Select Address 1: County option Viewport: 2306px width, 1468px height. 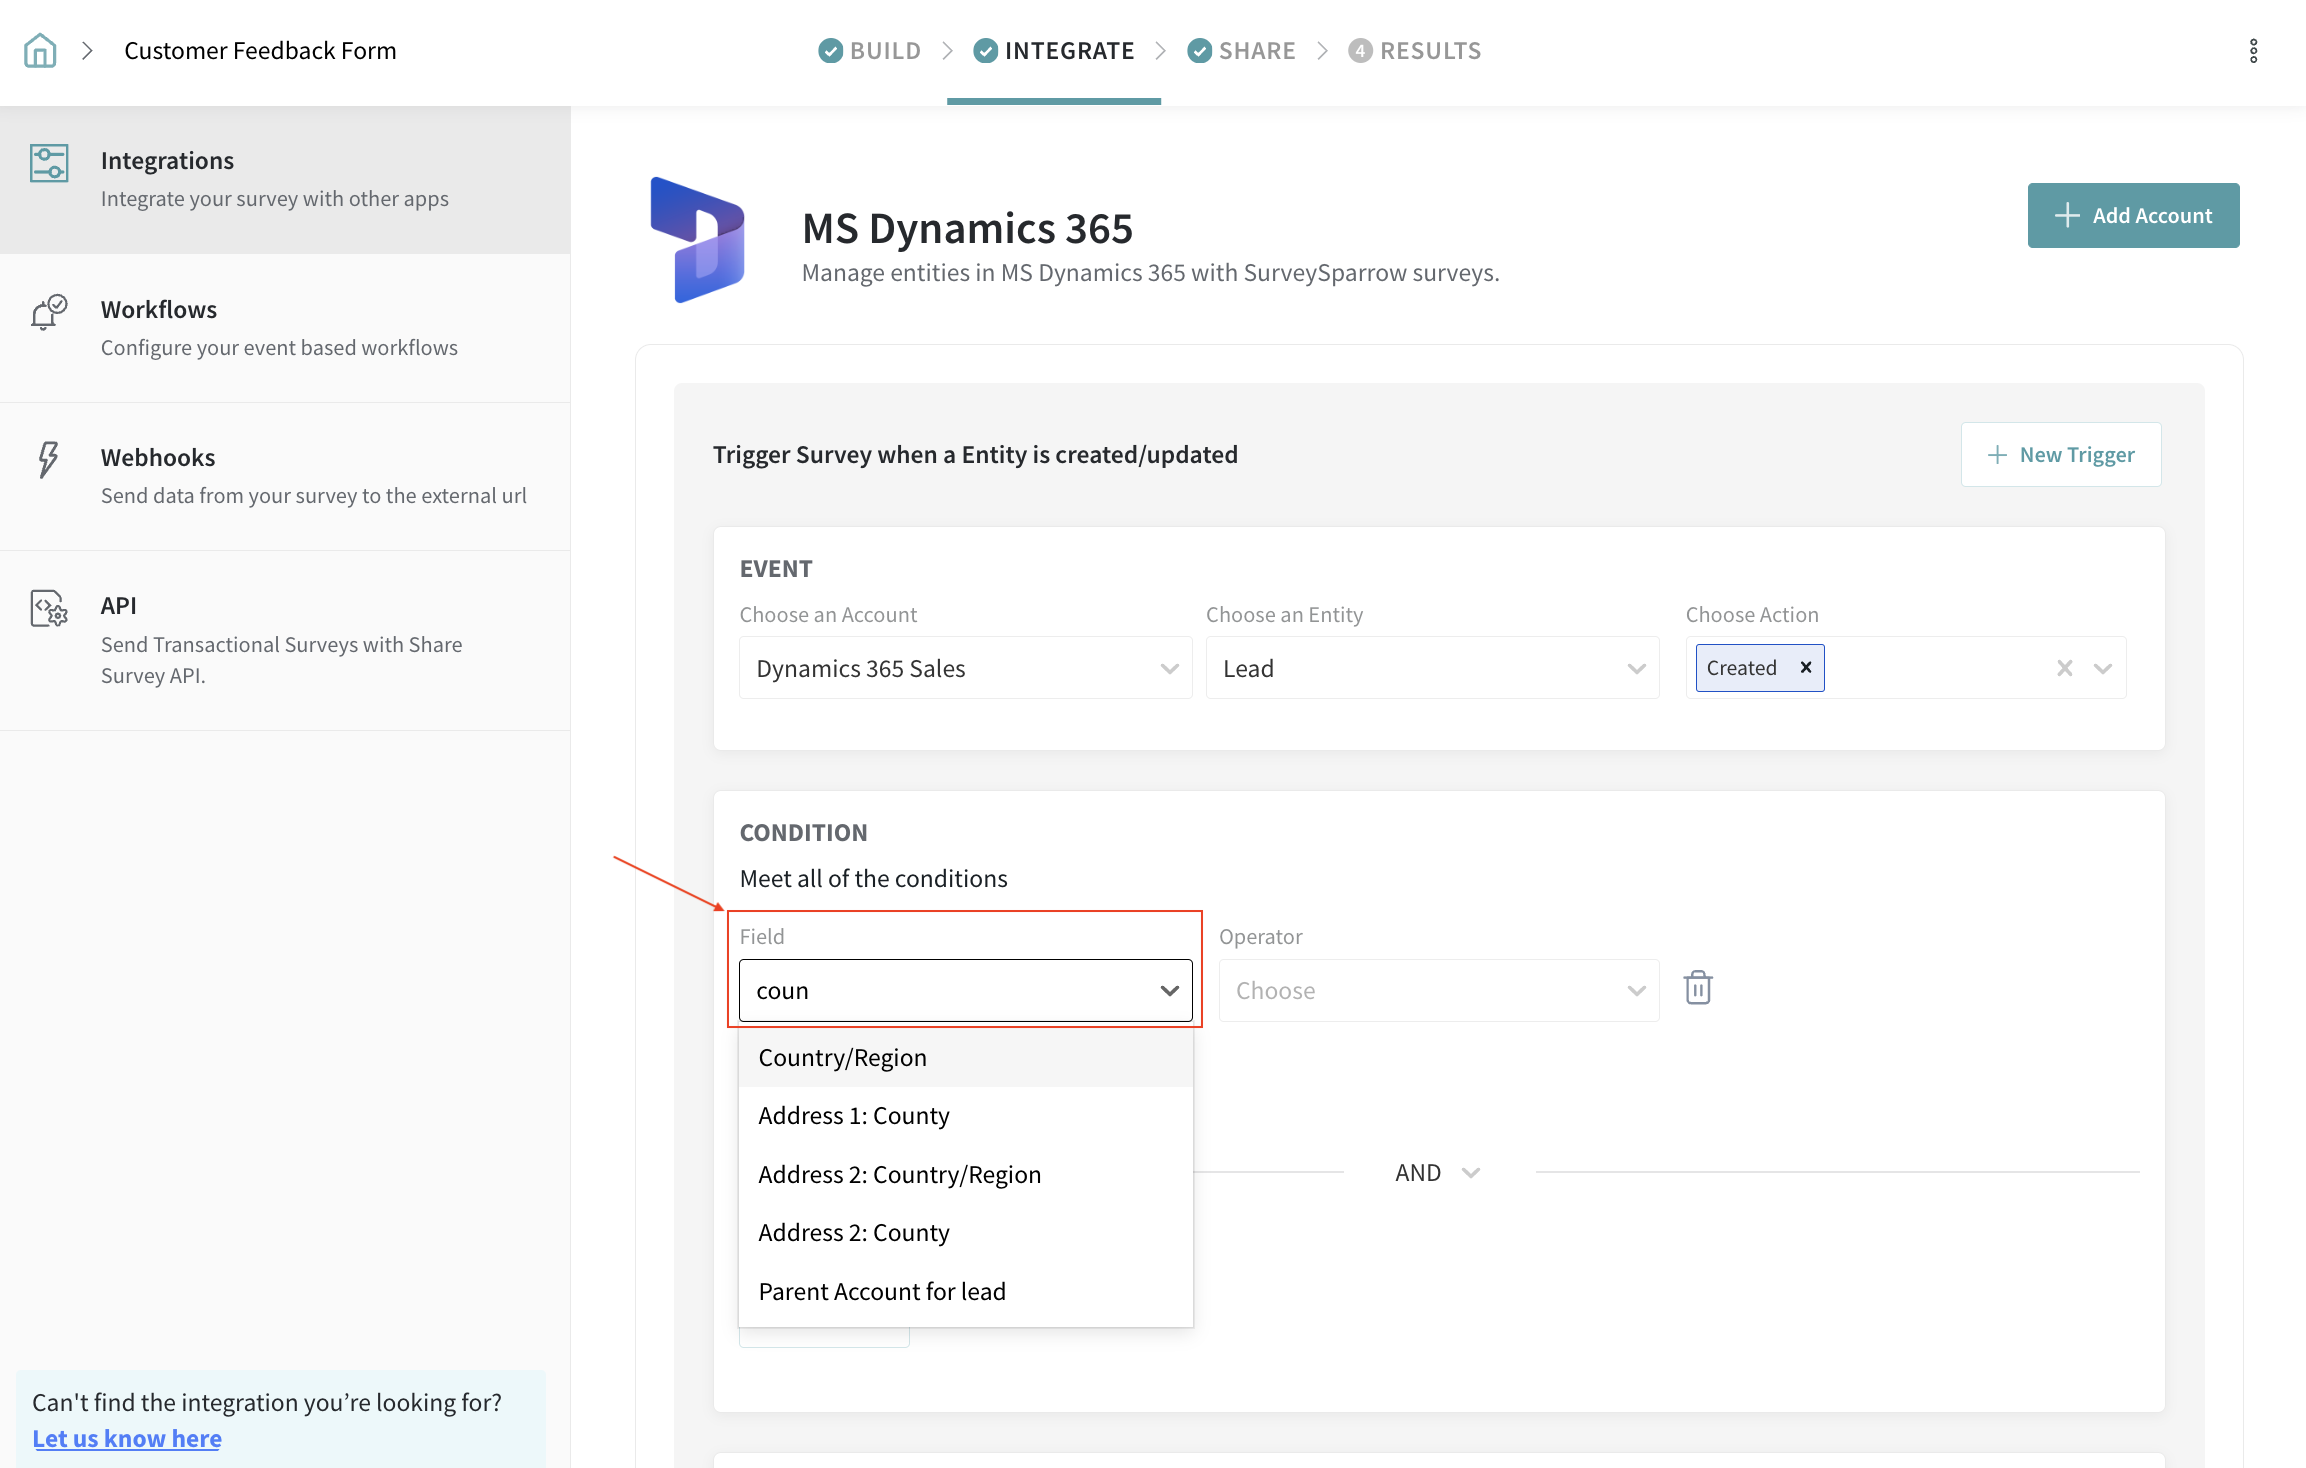tap(854, 1116)
